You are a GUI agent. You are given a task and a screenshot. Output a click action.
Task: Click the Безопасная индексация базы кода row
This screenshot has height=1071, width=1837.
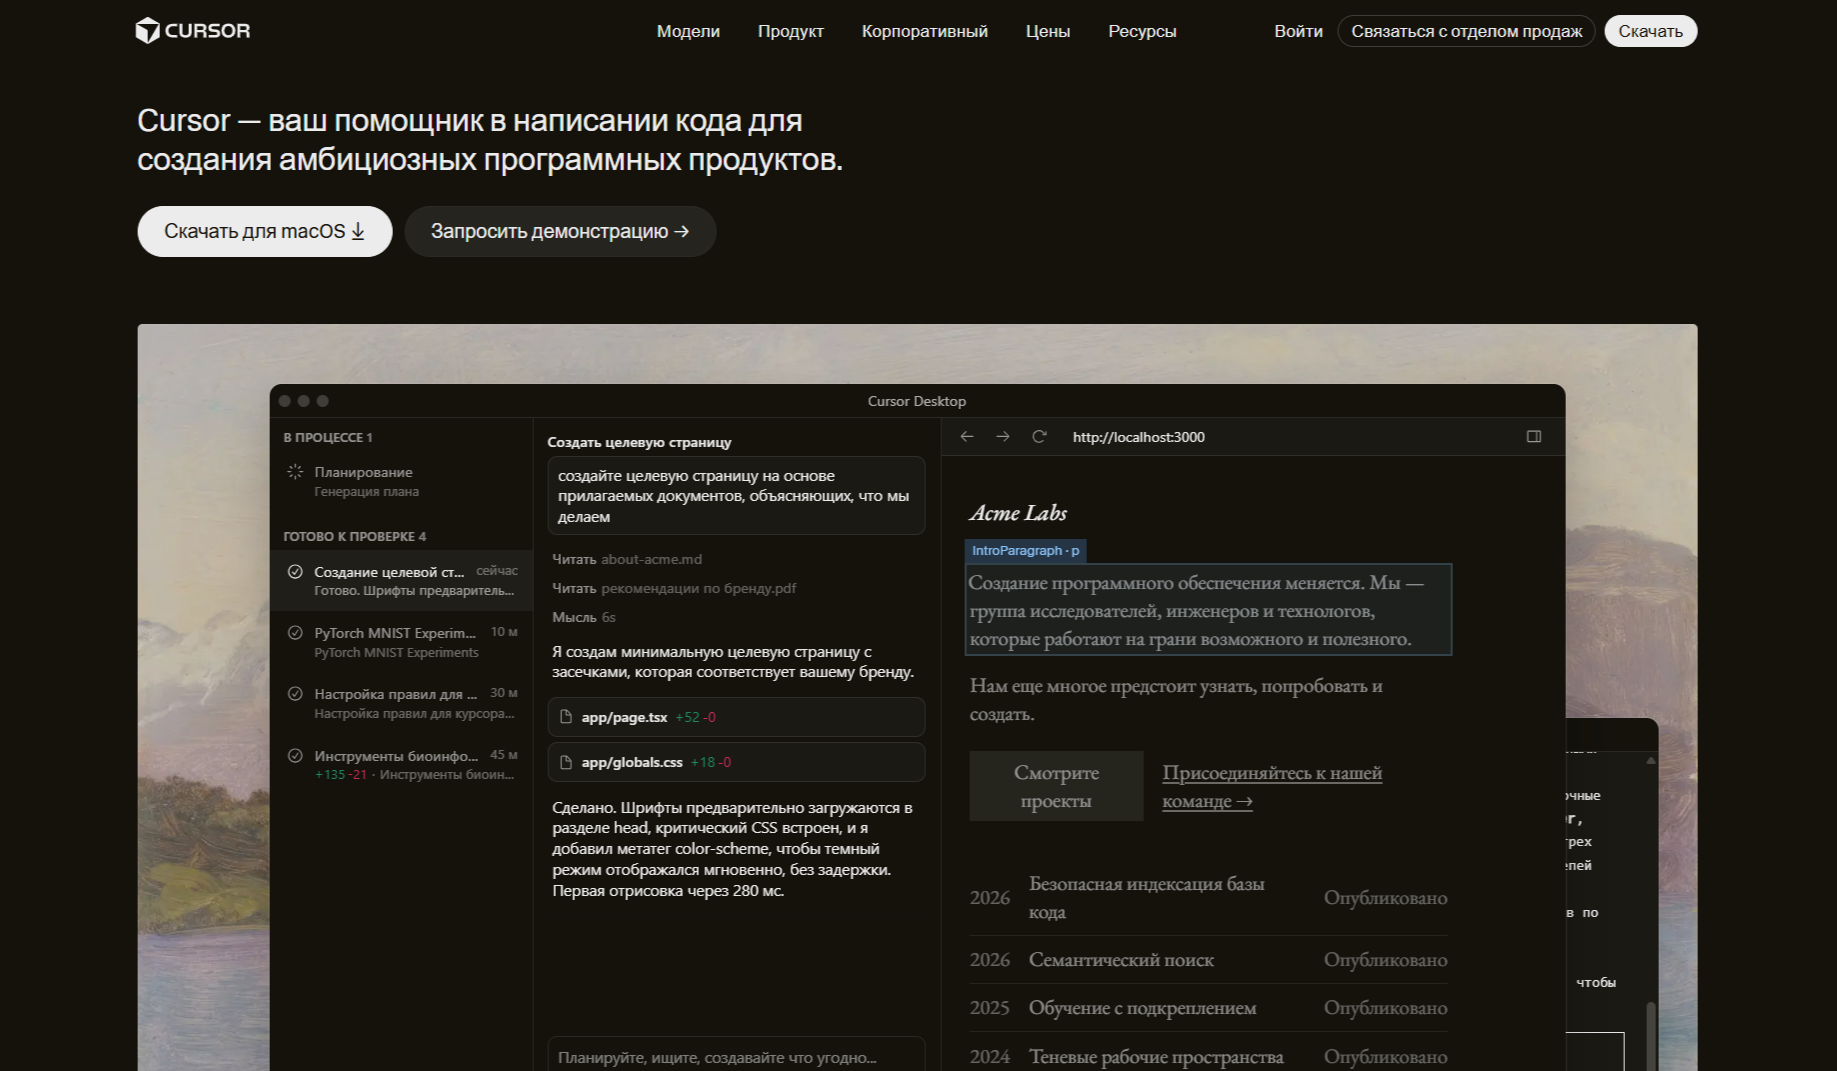click(x=1208, y=898)
